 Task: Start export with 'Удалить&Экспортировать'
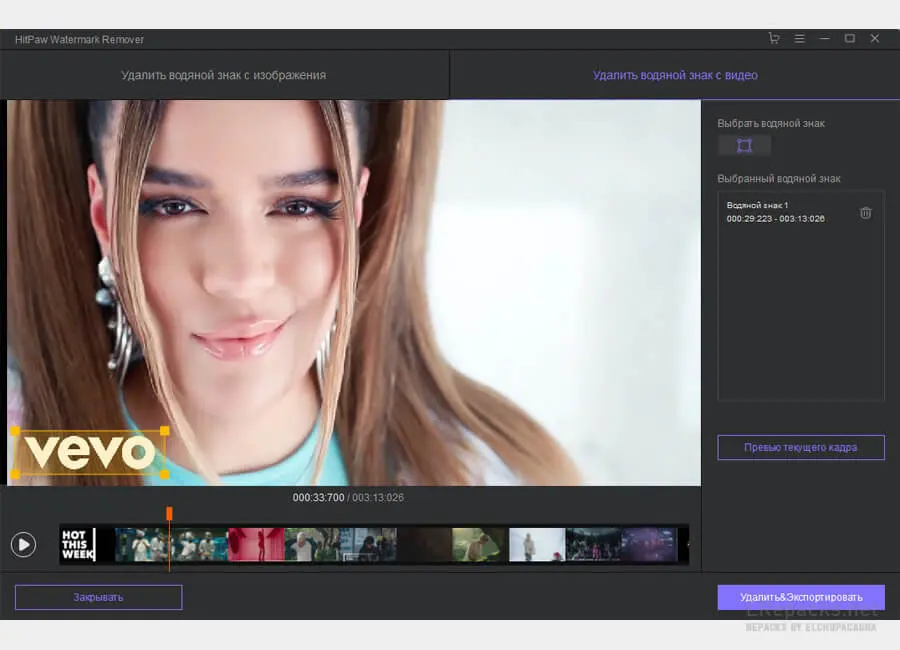[800, 597]
